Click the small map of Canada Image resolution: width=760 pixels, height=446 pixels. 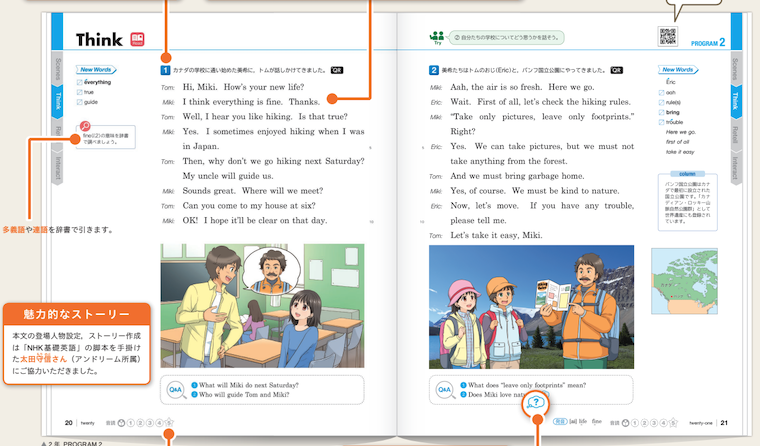tap(684, 281)
